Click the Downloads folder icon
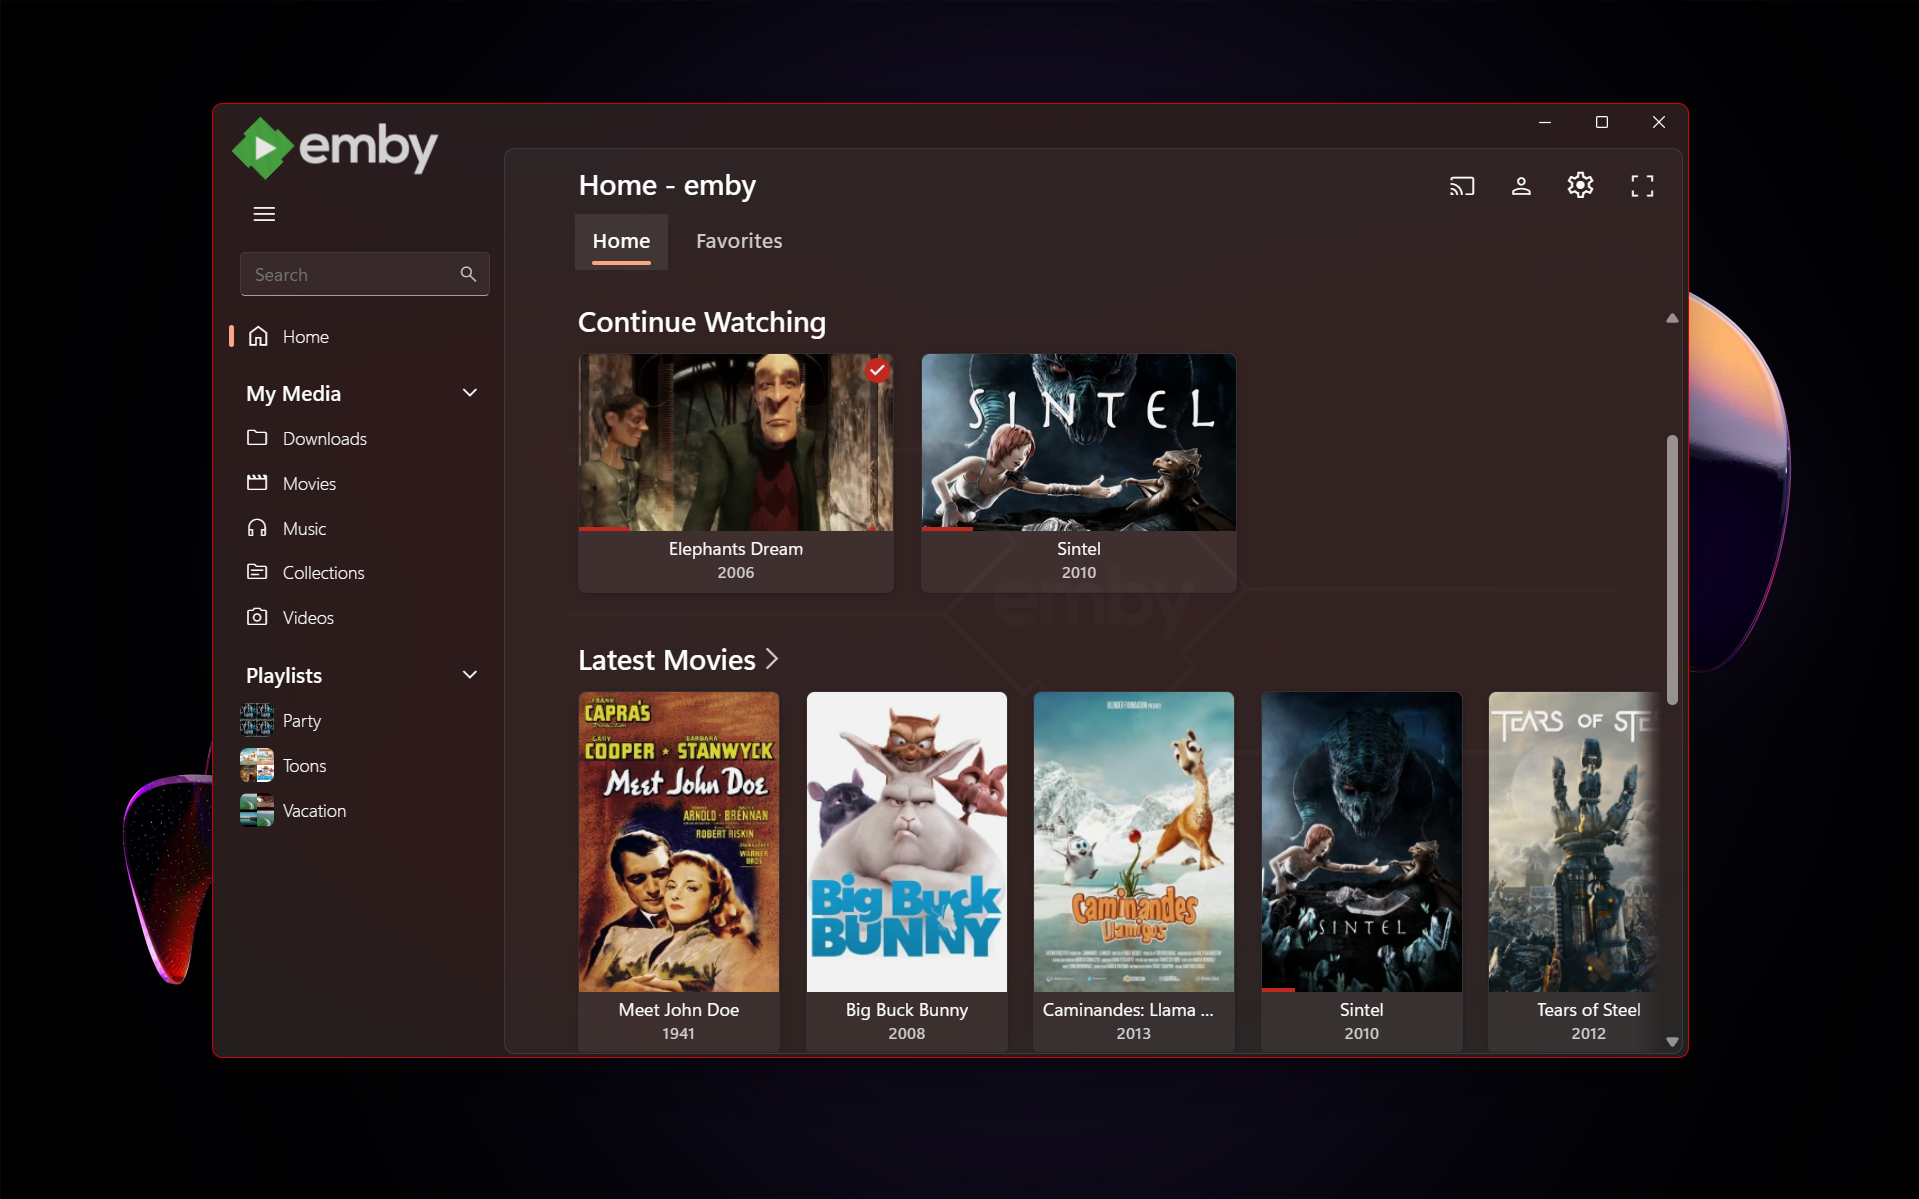The height and width of the screenshot is (1199, 1919). coord(257,438)
